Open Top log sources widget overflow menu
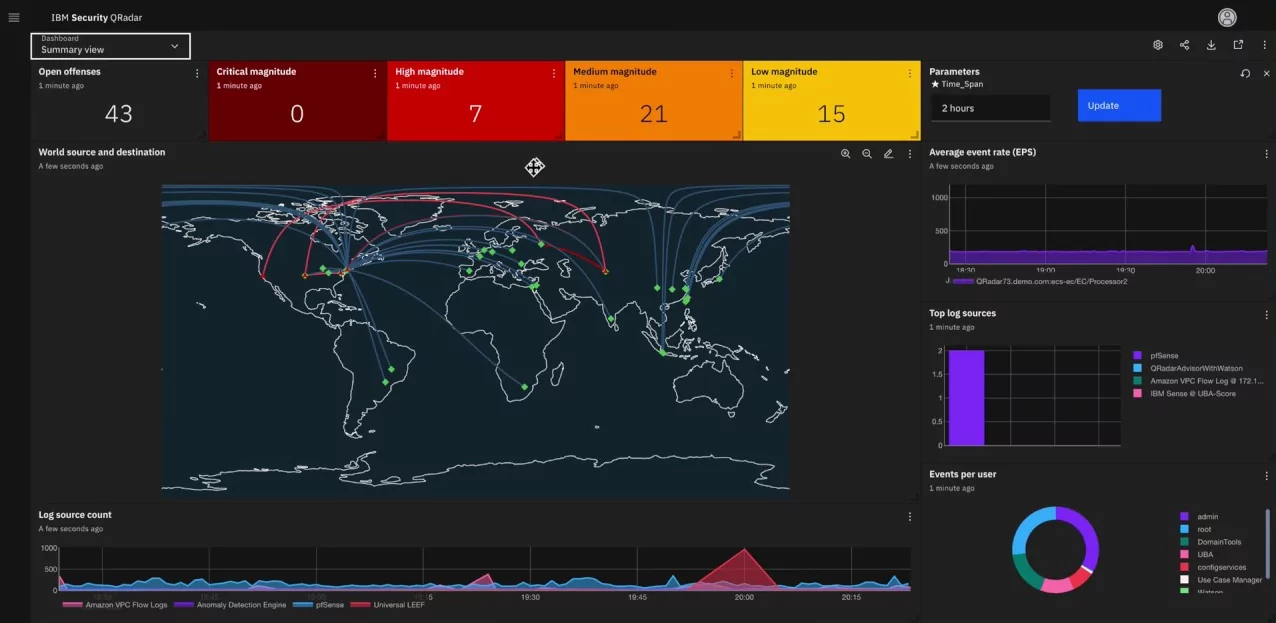1276x623 pixels. tap(1267, 315)
